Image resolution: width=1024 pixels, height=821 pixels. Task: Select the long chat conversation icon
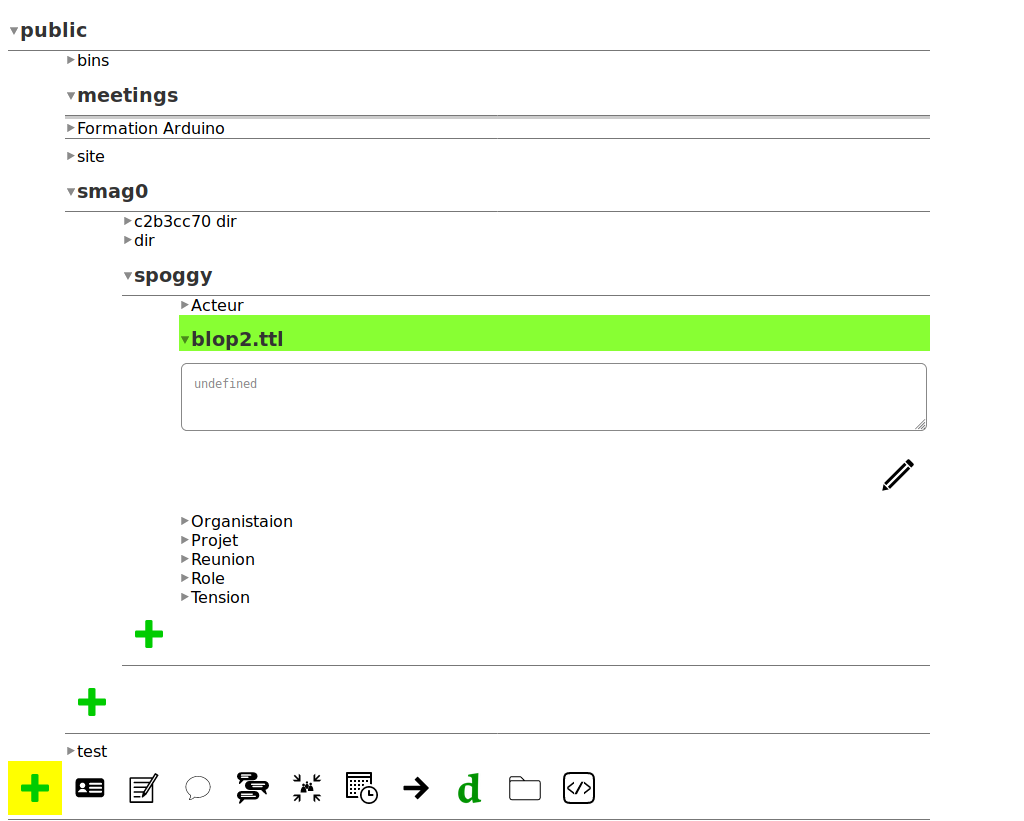point(252,788)
